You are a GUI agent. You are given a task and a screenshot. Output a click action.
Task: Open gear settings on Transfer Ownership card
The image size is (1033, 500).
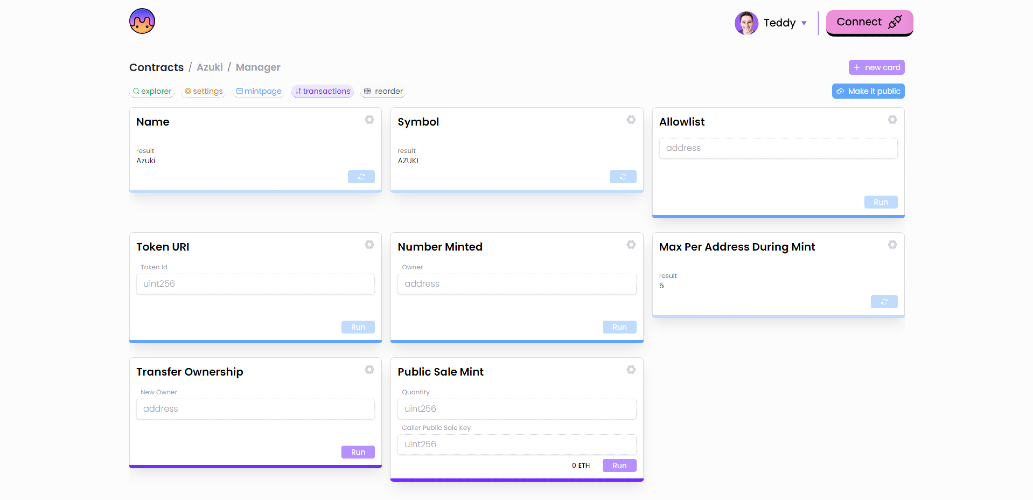pyautogui.click(x=370, y=370)
